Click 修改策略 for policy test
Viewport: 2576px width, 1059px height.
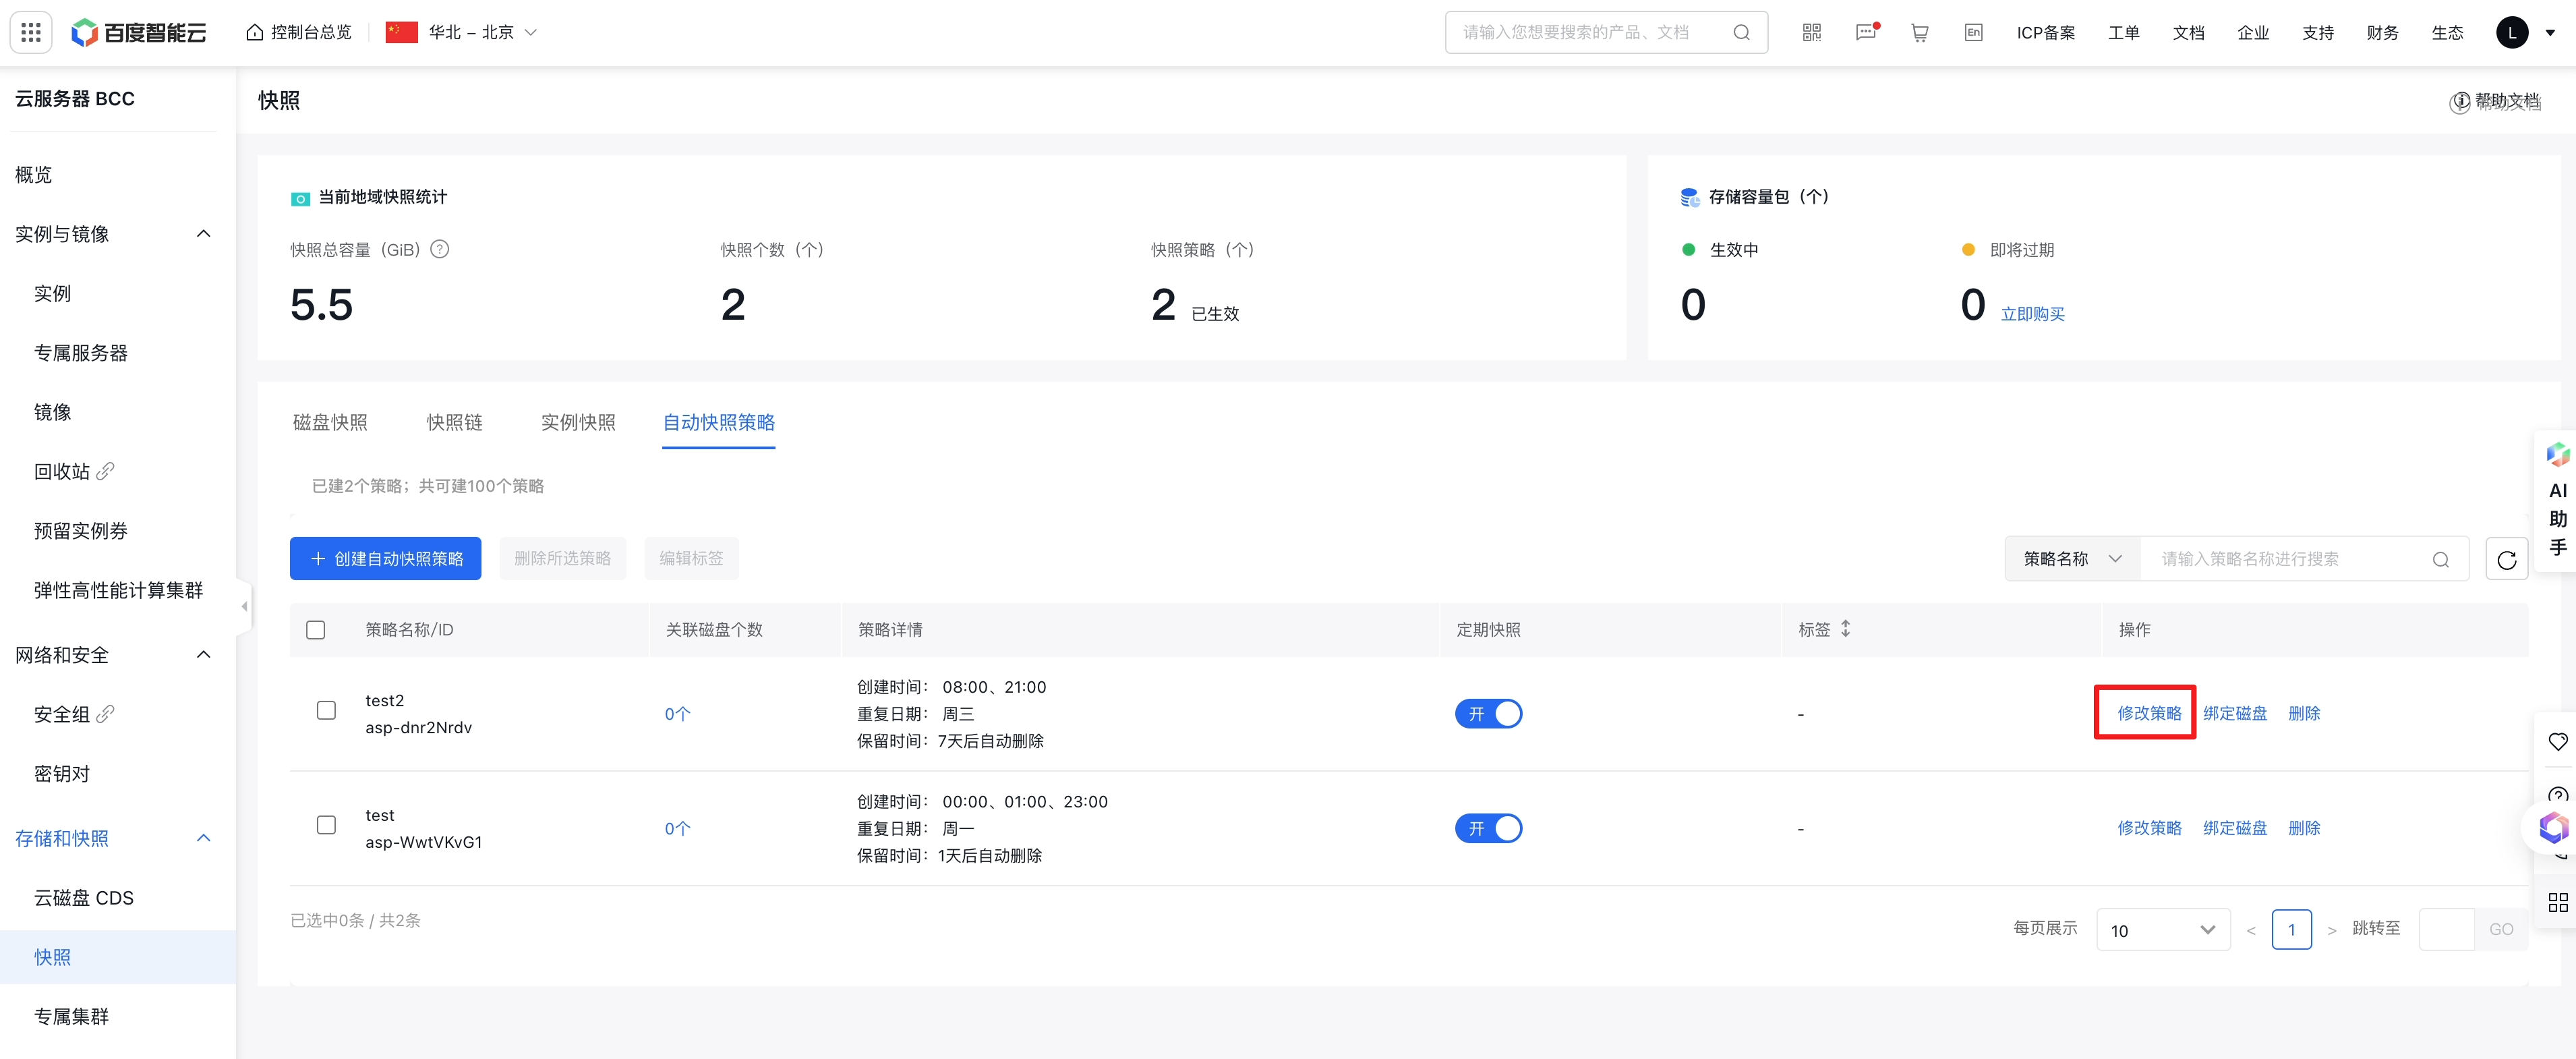pyautogui.click(x=2149, y=828)
